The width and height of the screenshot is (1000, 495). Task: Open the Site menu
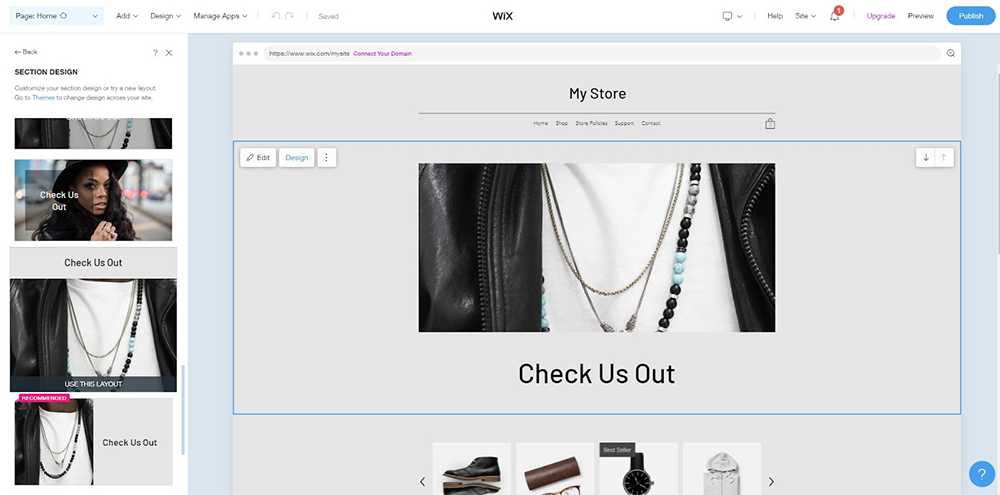pos(805,16)
